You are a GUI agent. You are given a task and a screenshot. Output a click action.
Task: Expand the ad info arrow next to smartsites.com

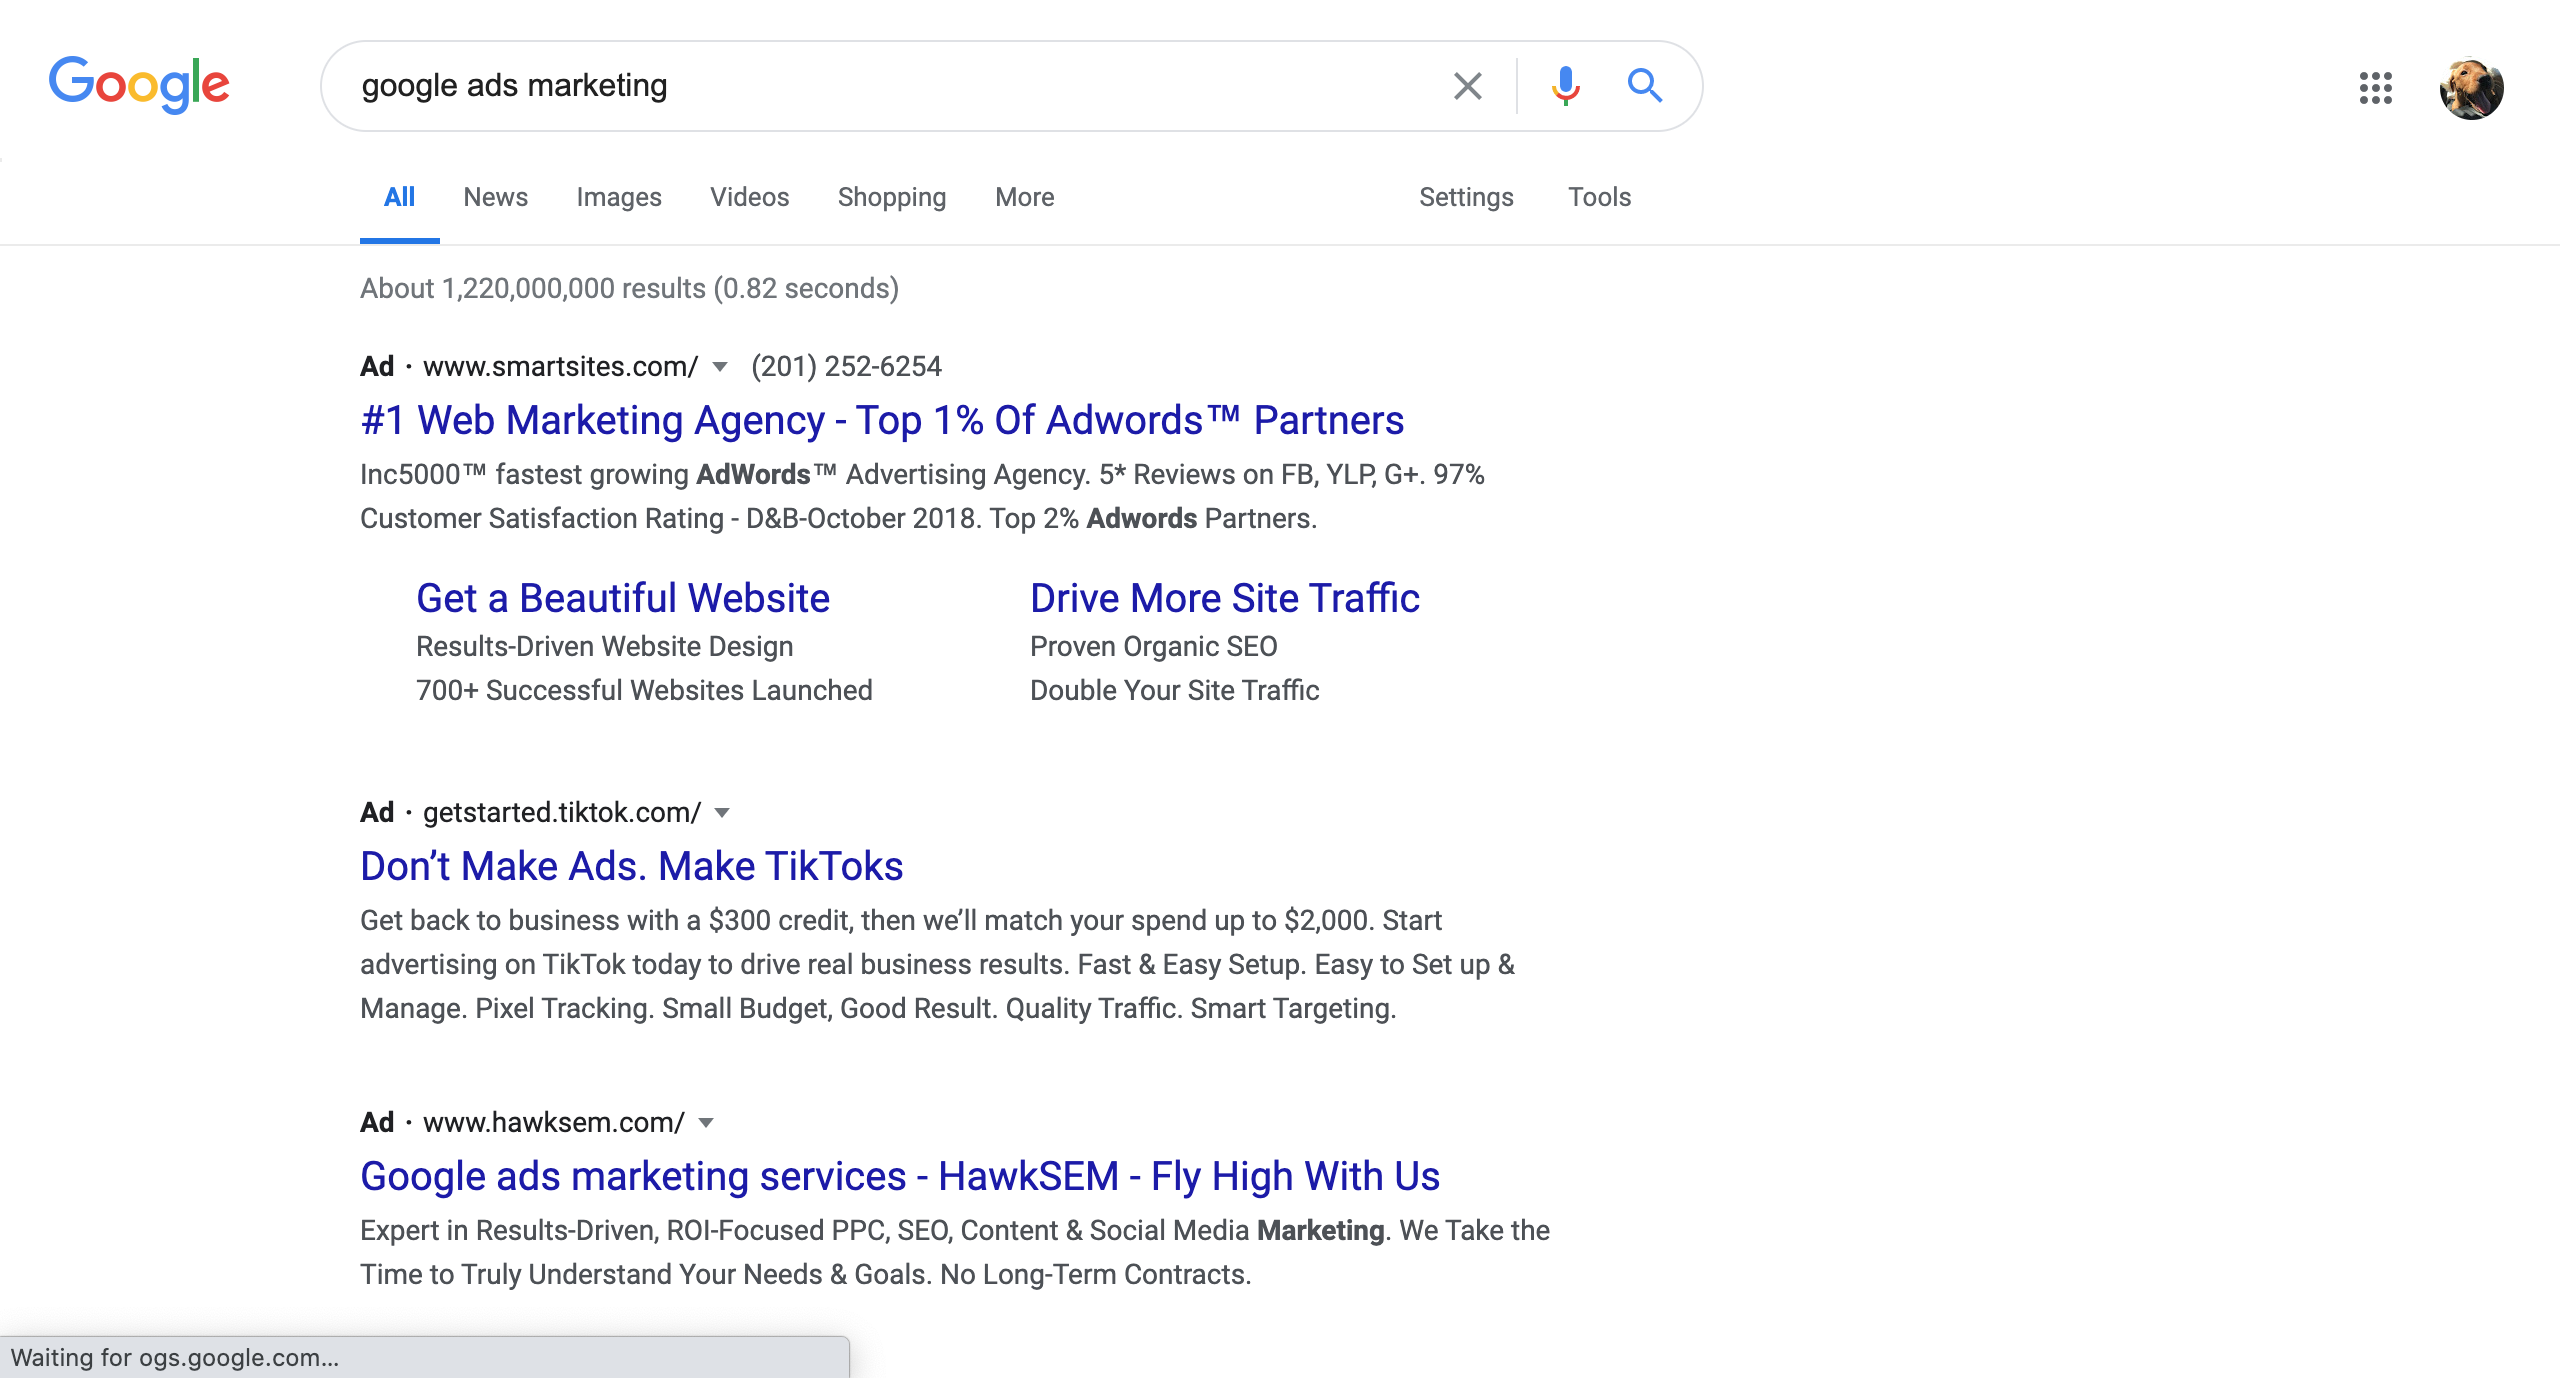click(x=719, y=367)
